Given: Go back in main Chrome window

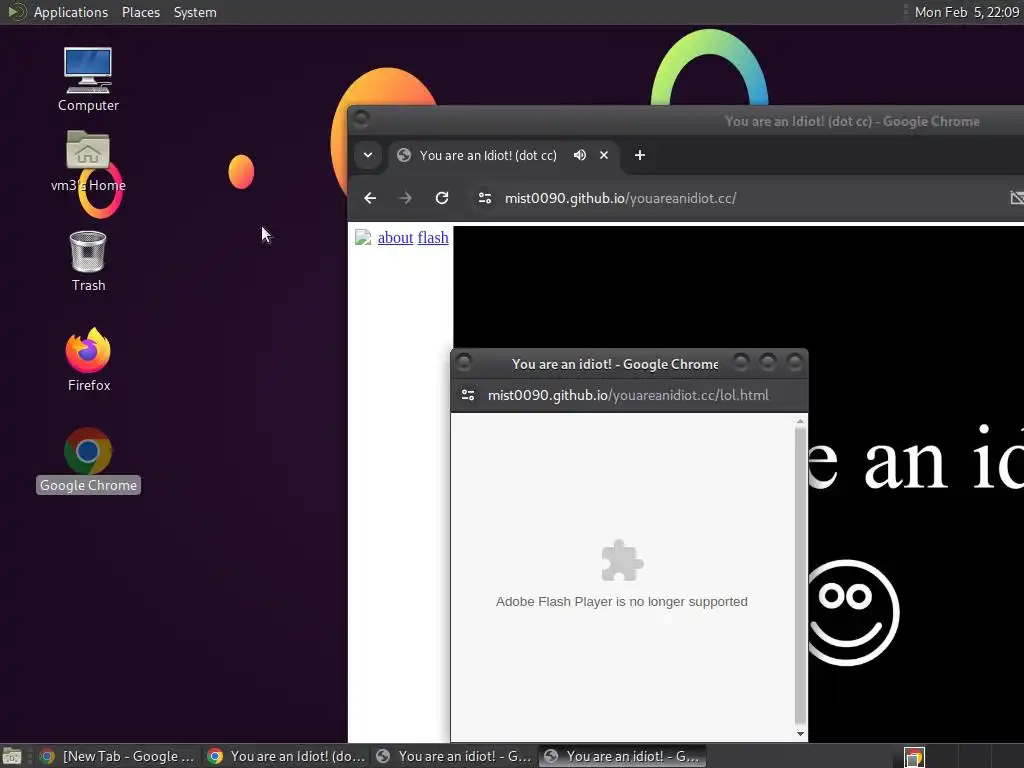Looking at the screenshot, I should (370, 198).
